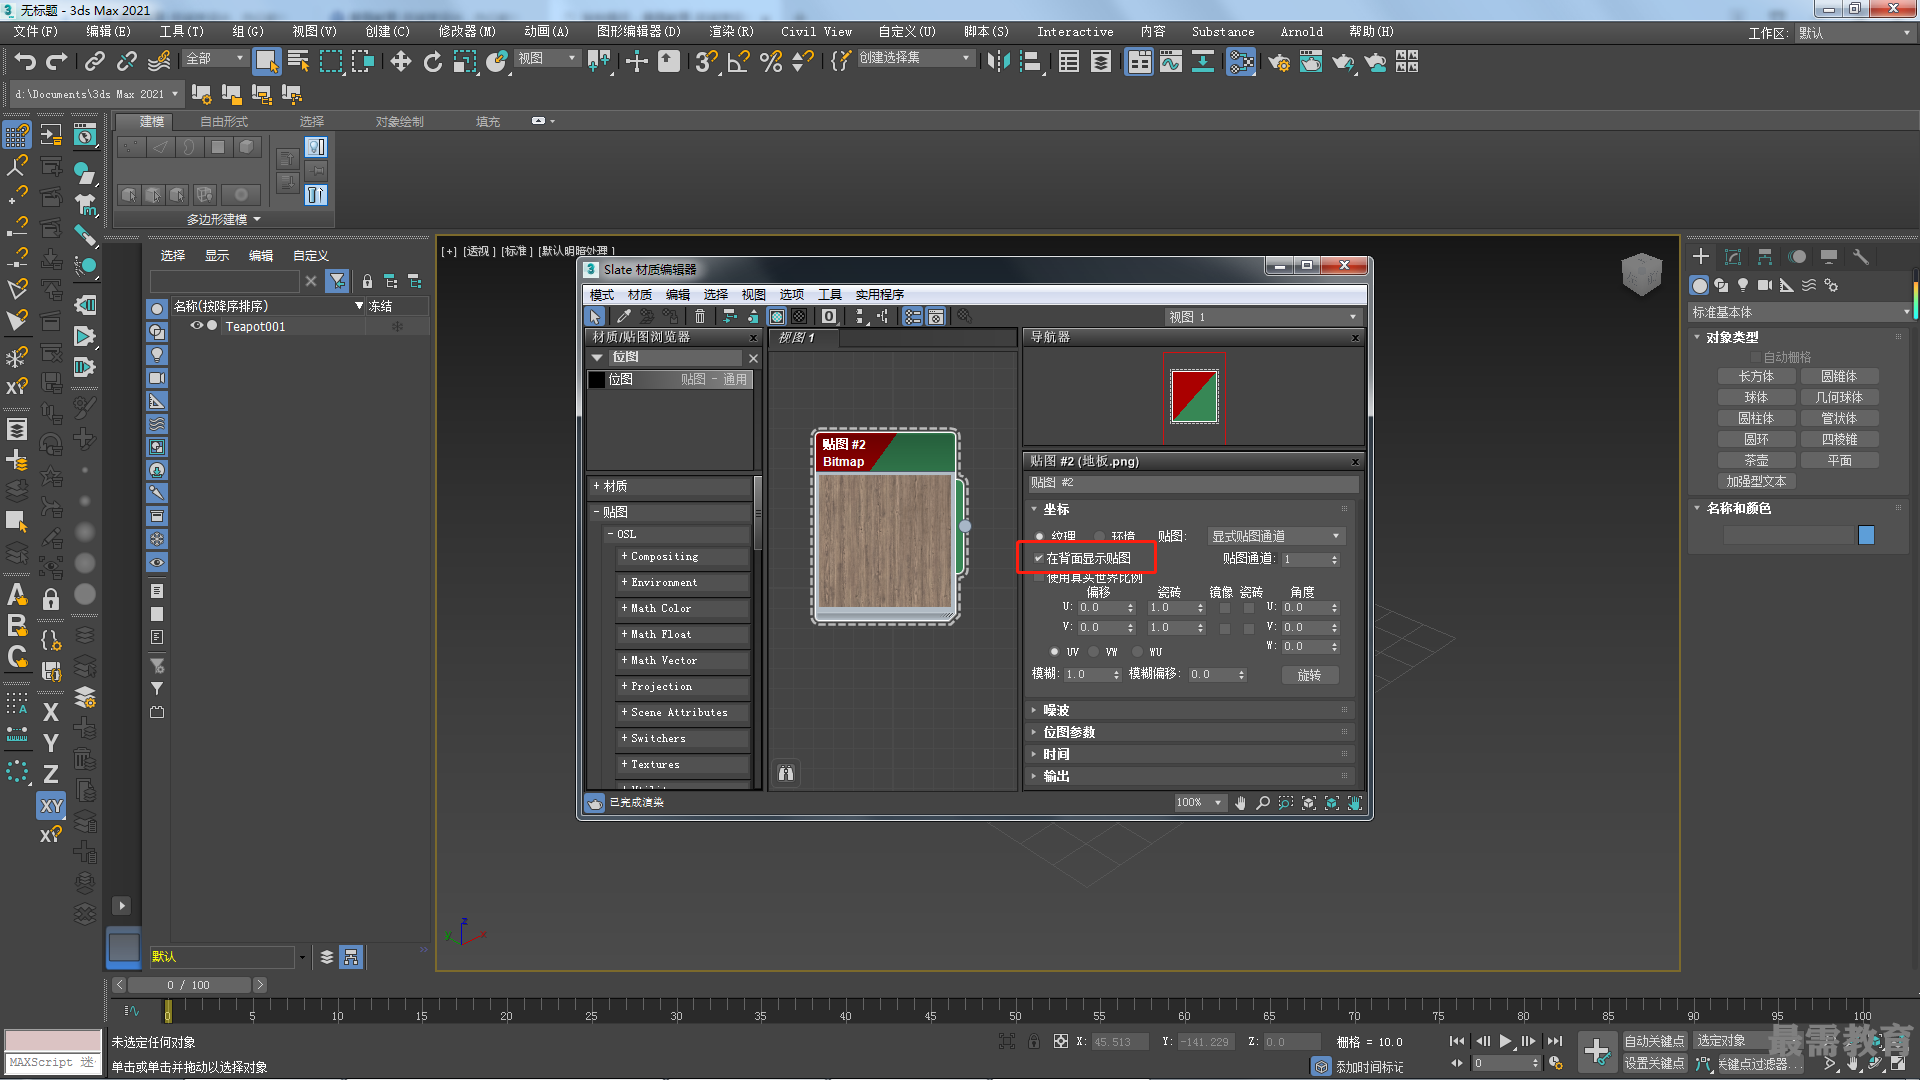Screen dimensions: 1920x1080
Task: Pick material from object eyedropper in Slate
Action: tap(624, 316)
